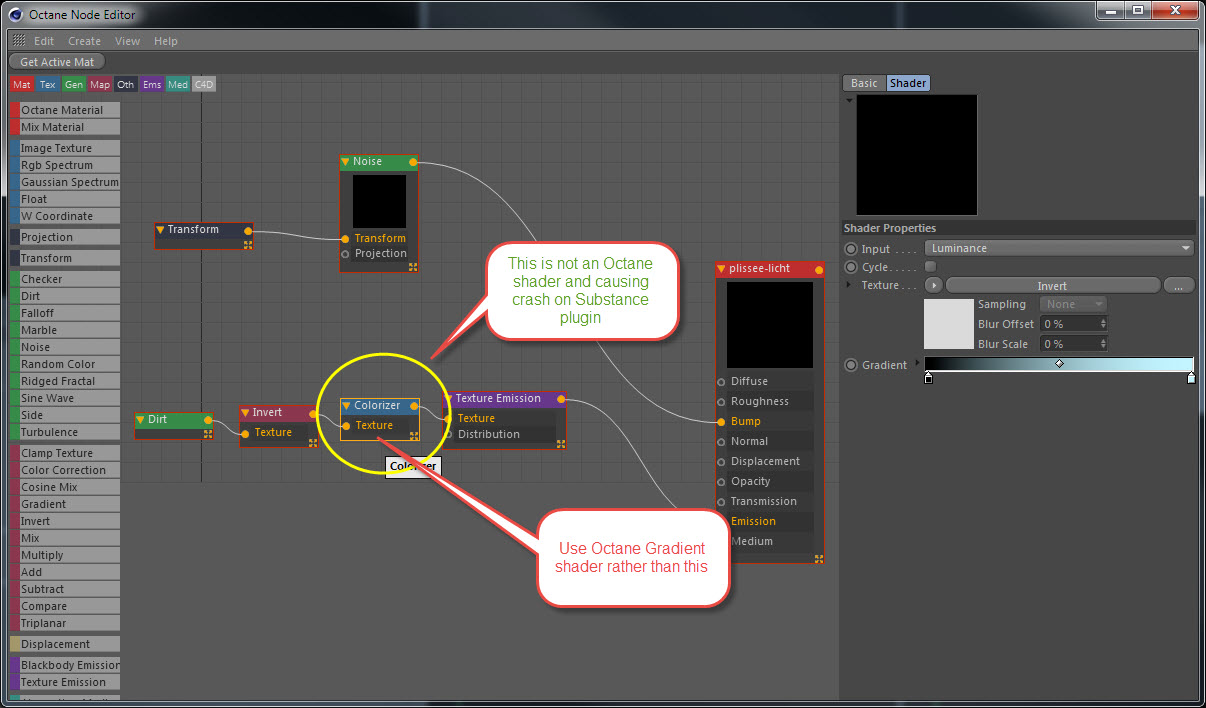Click the Invert texture button
Screen dimensions: 1206x708
point(1052,285)
